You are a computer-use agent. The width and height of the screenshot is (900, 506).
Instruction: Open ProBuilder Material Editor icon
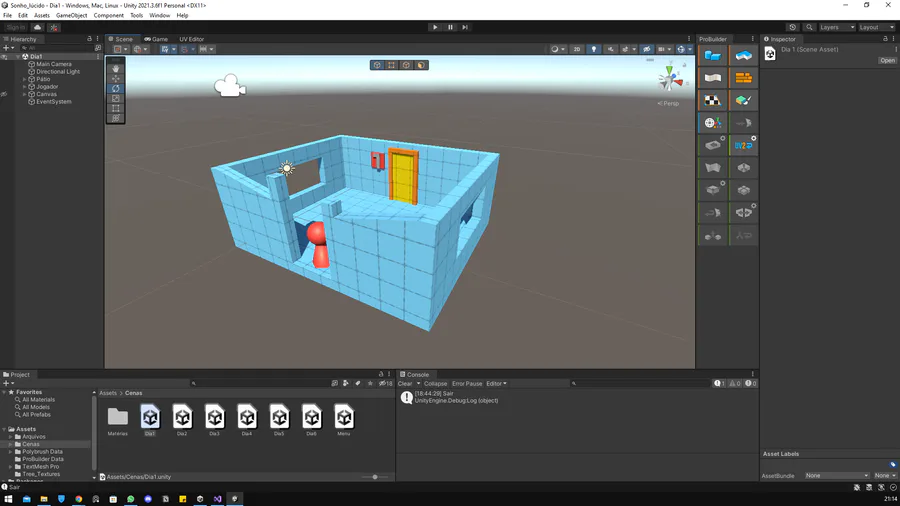click(x=743, y=78)
